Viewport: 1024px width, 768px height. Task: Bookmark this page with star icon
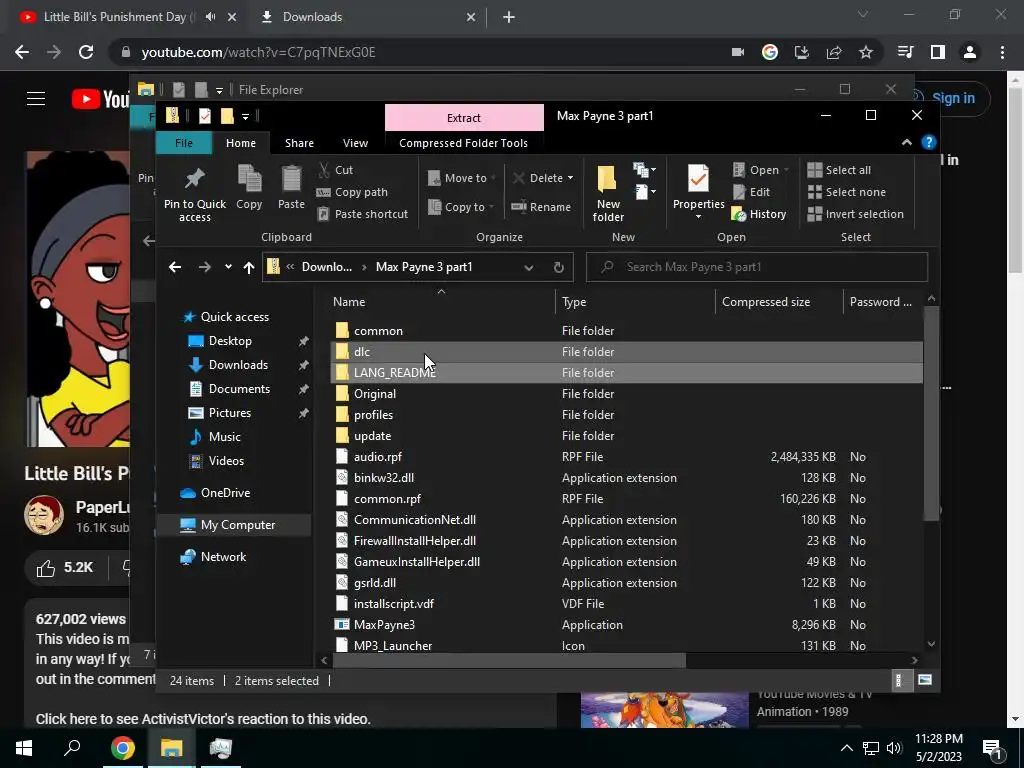tap(866, 52)
